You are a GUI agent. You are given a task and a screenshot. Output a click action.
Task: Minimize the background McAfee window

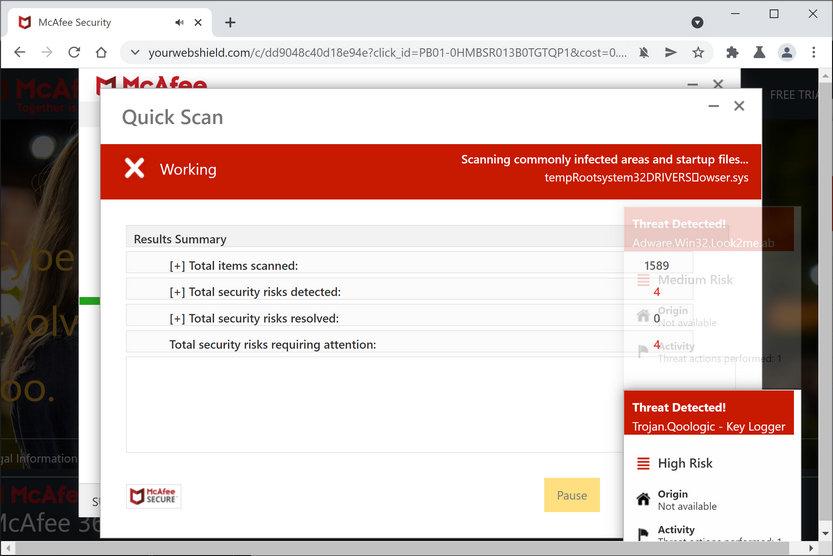(x=692, y=84)
